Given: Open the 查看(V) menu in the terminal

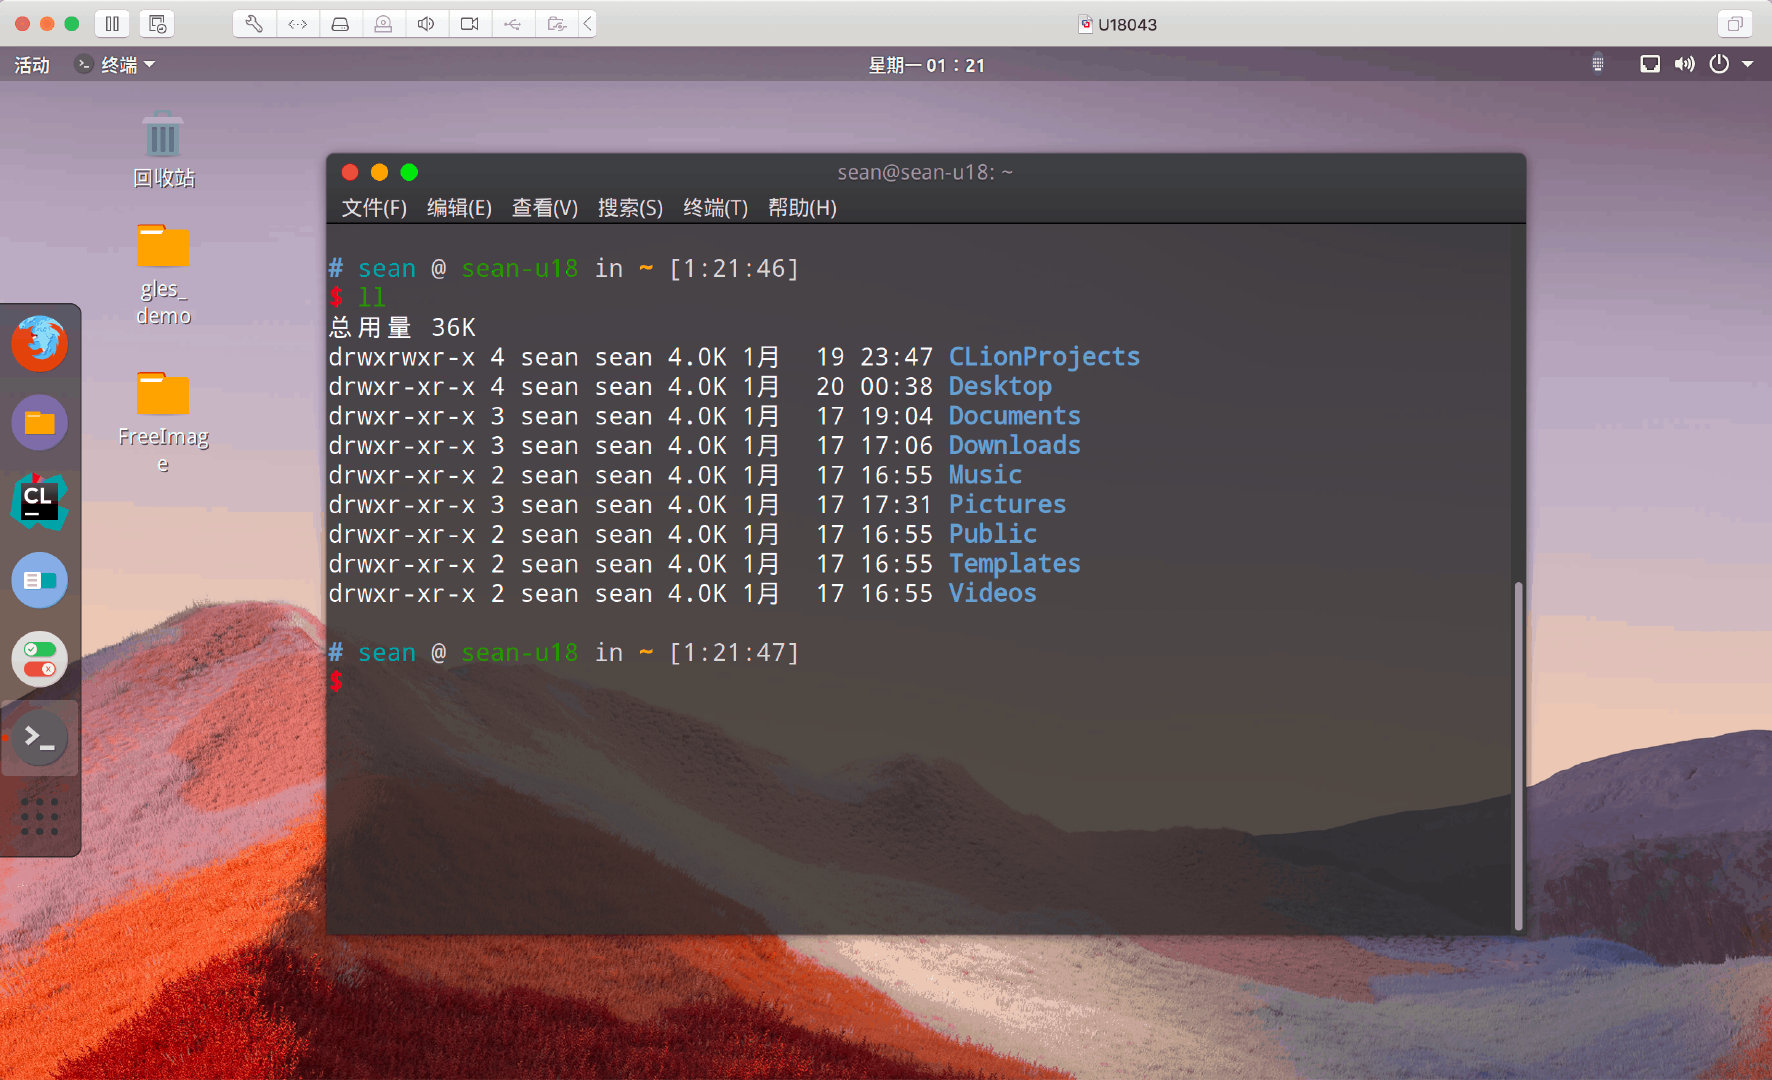Looking at the screenshot, I should click(545, 208).
